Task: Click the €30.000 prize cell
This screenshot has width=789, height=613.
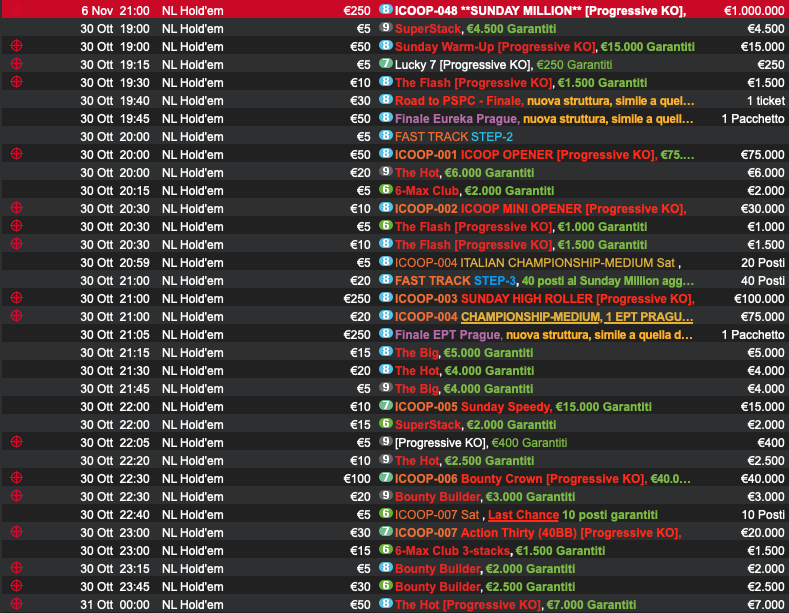Action: (x=762, y=209)
